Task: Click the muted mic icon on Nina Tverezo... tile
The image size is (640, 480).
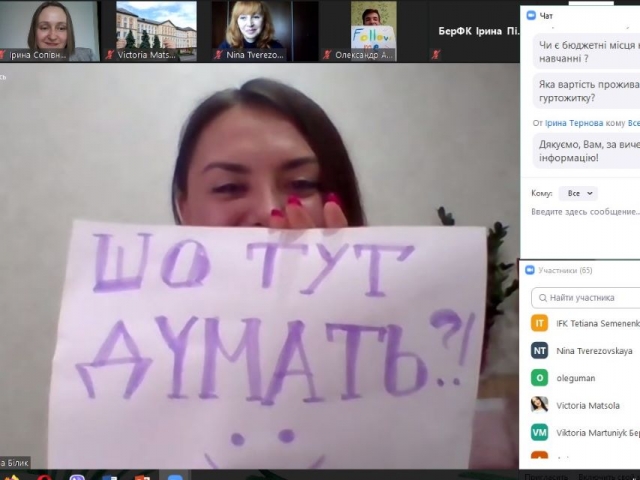Action: 218,55
